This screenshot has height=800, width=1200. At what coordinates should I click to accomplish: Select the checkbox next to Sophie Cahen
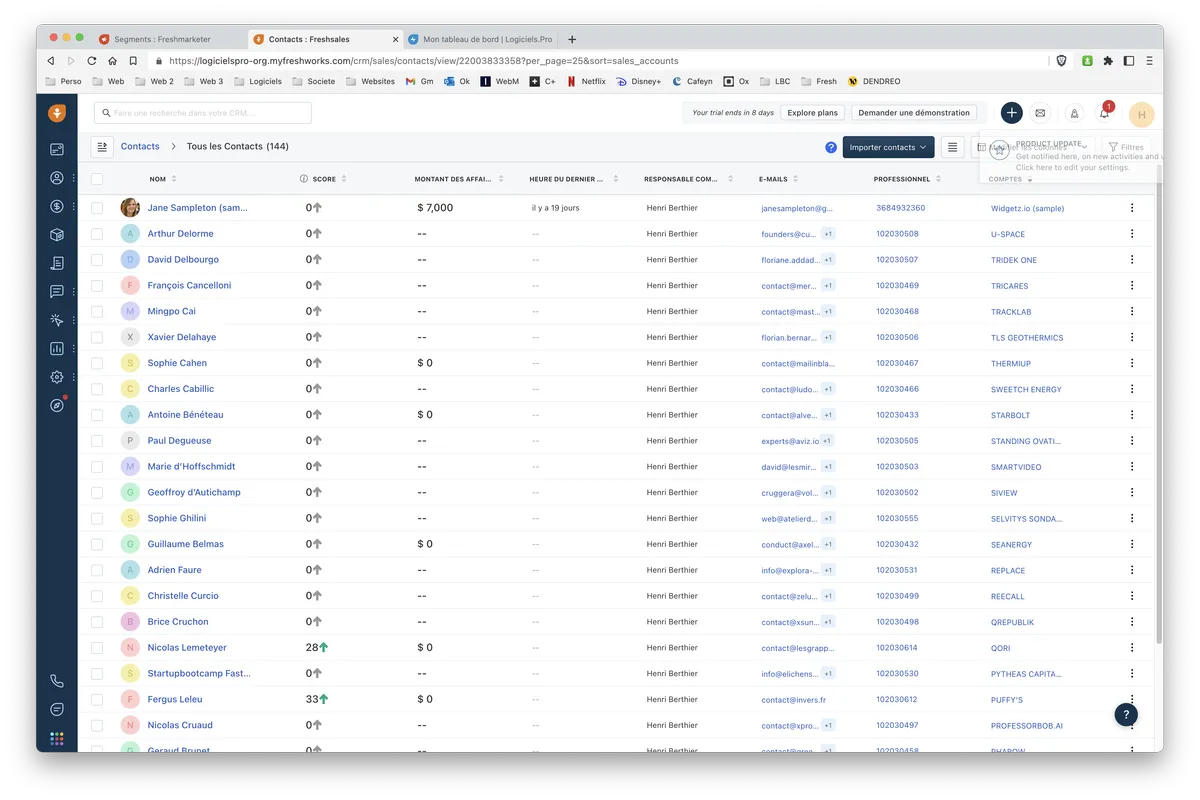tap(97, 363)
